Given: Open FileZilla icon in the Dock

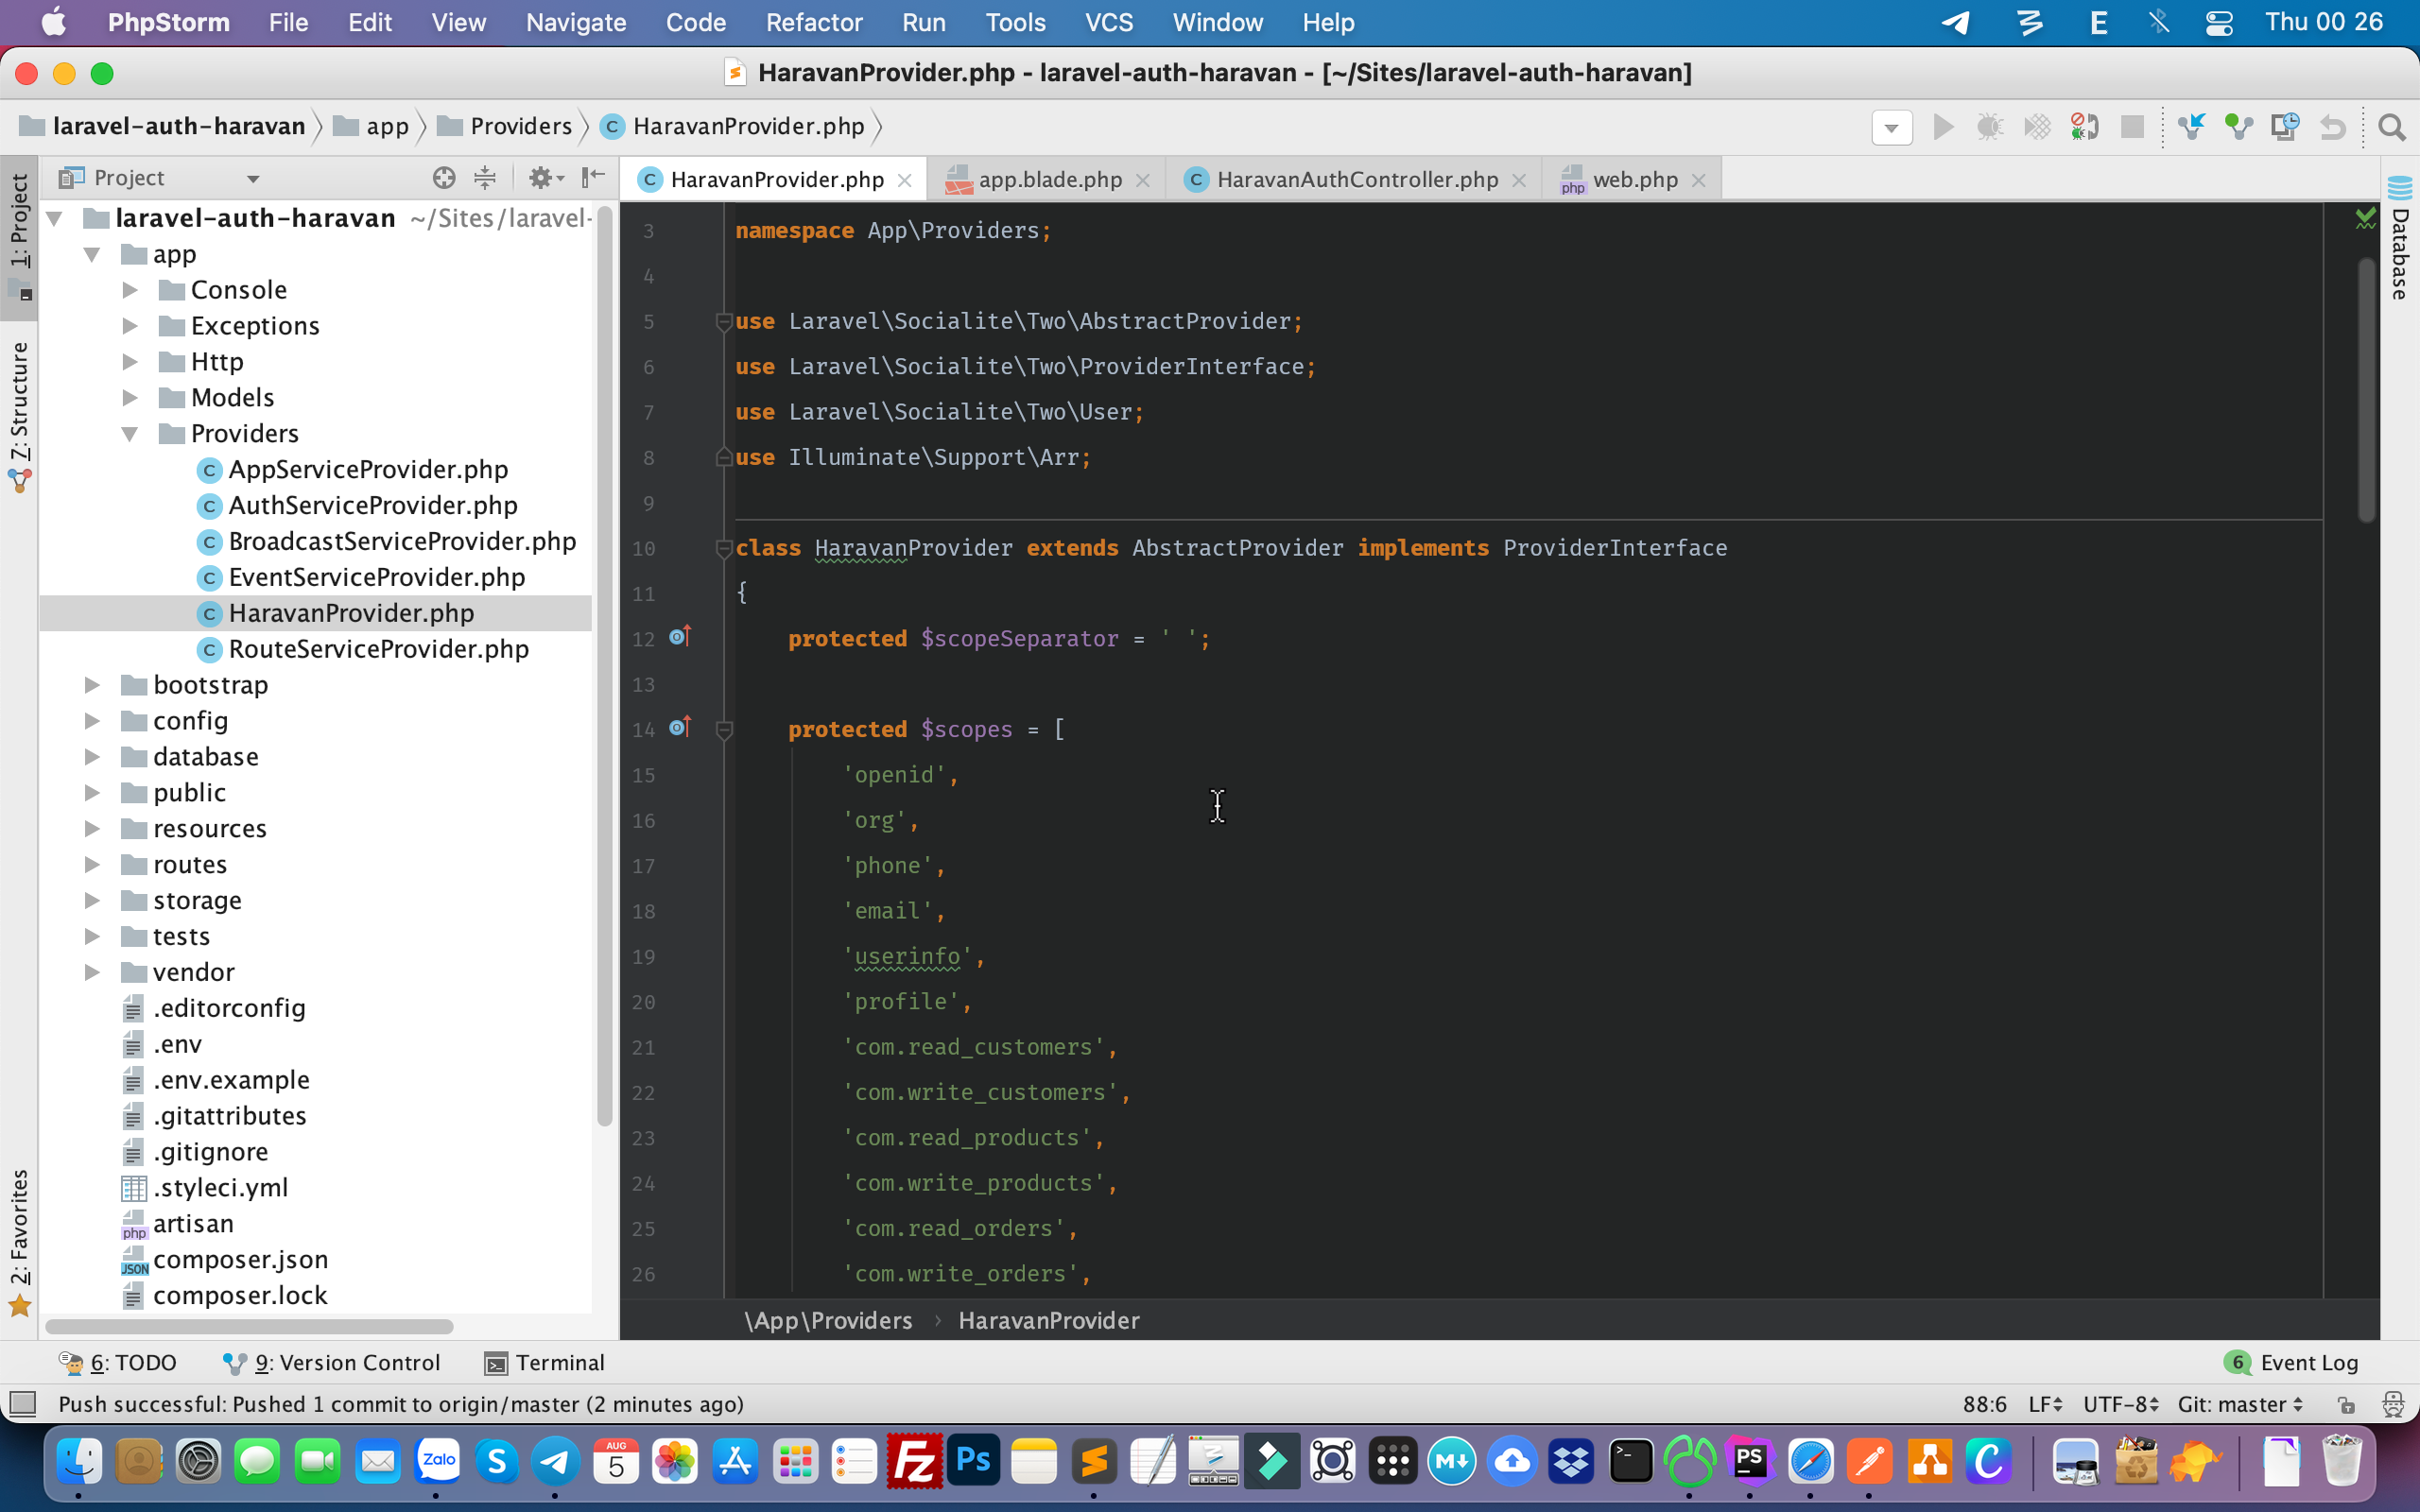Looking at the screenshot, I should (x=914, y=1462).
